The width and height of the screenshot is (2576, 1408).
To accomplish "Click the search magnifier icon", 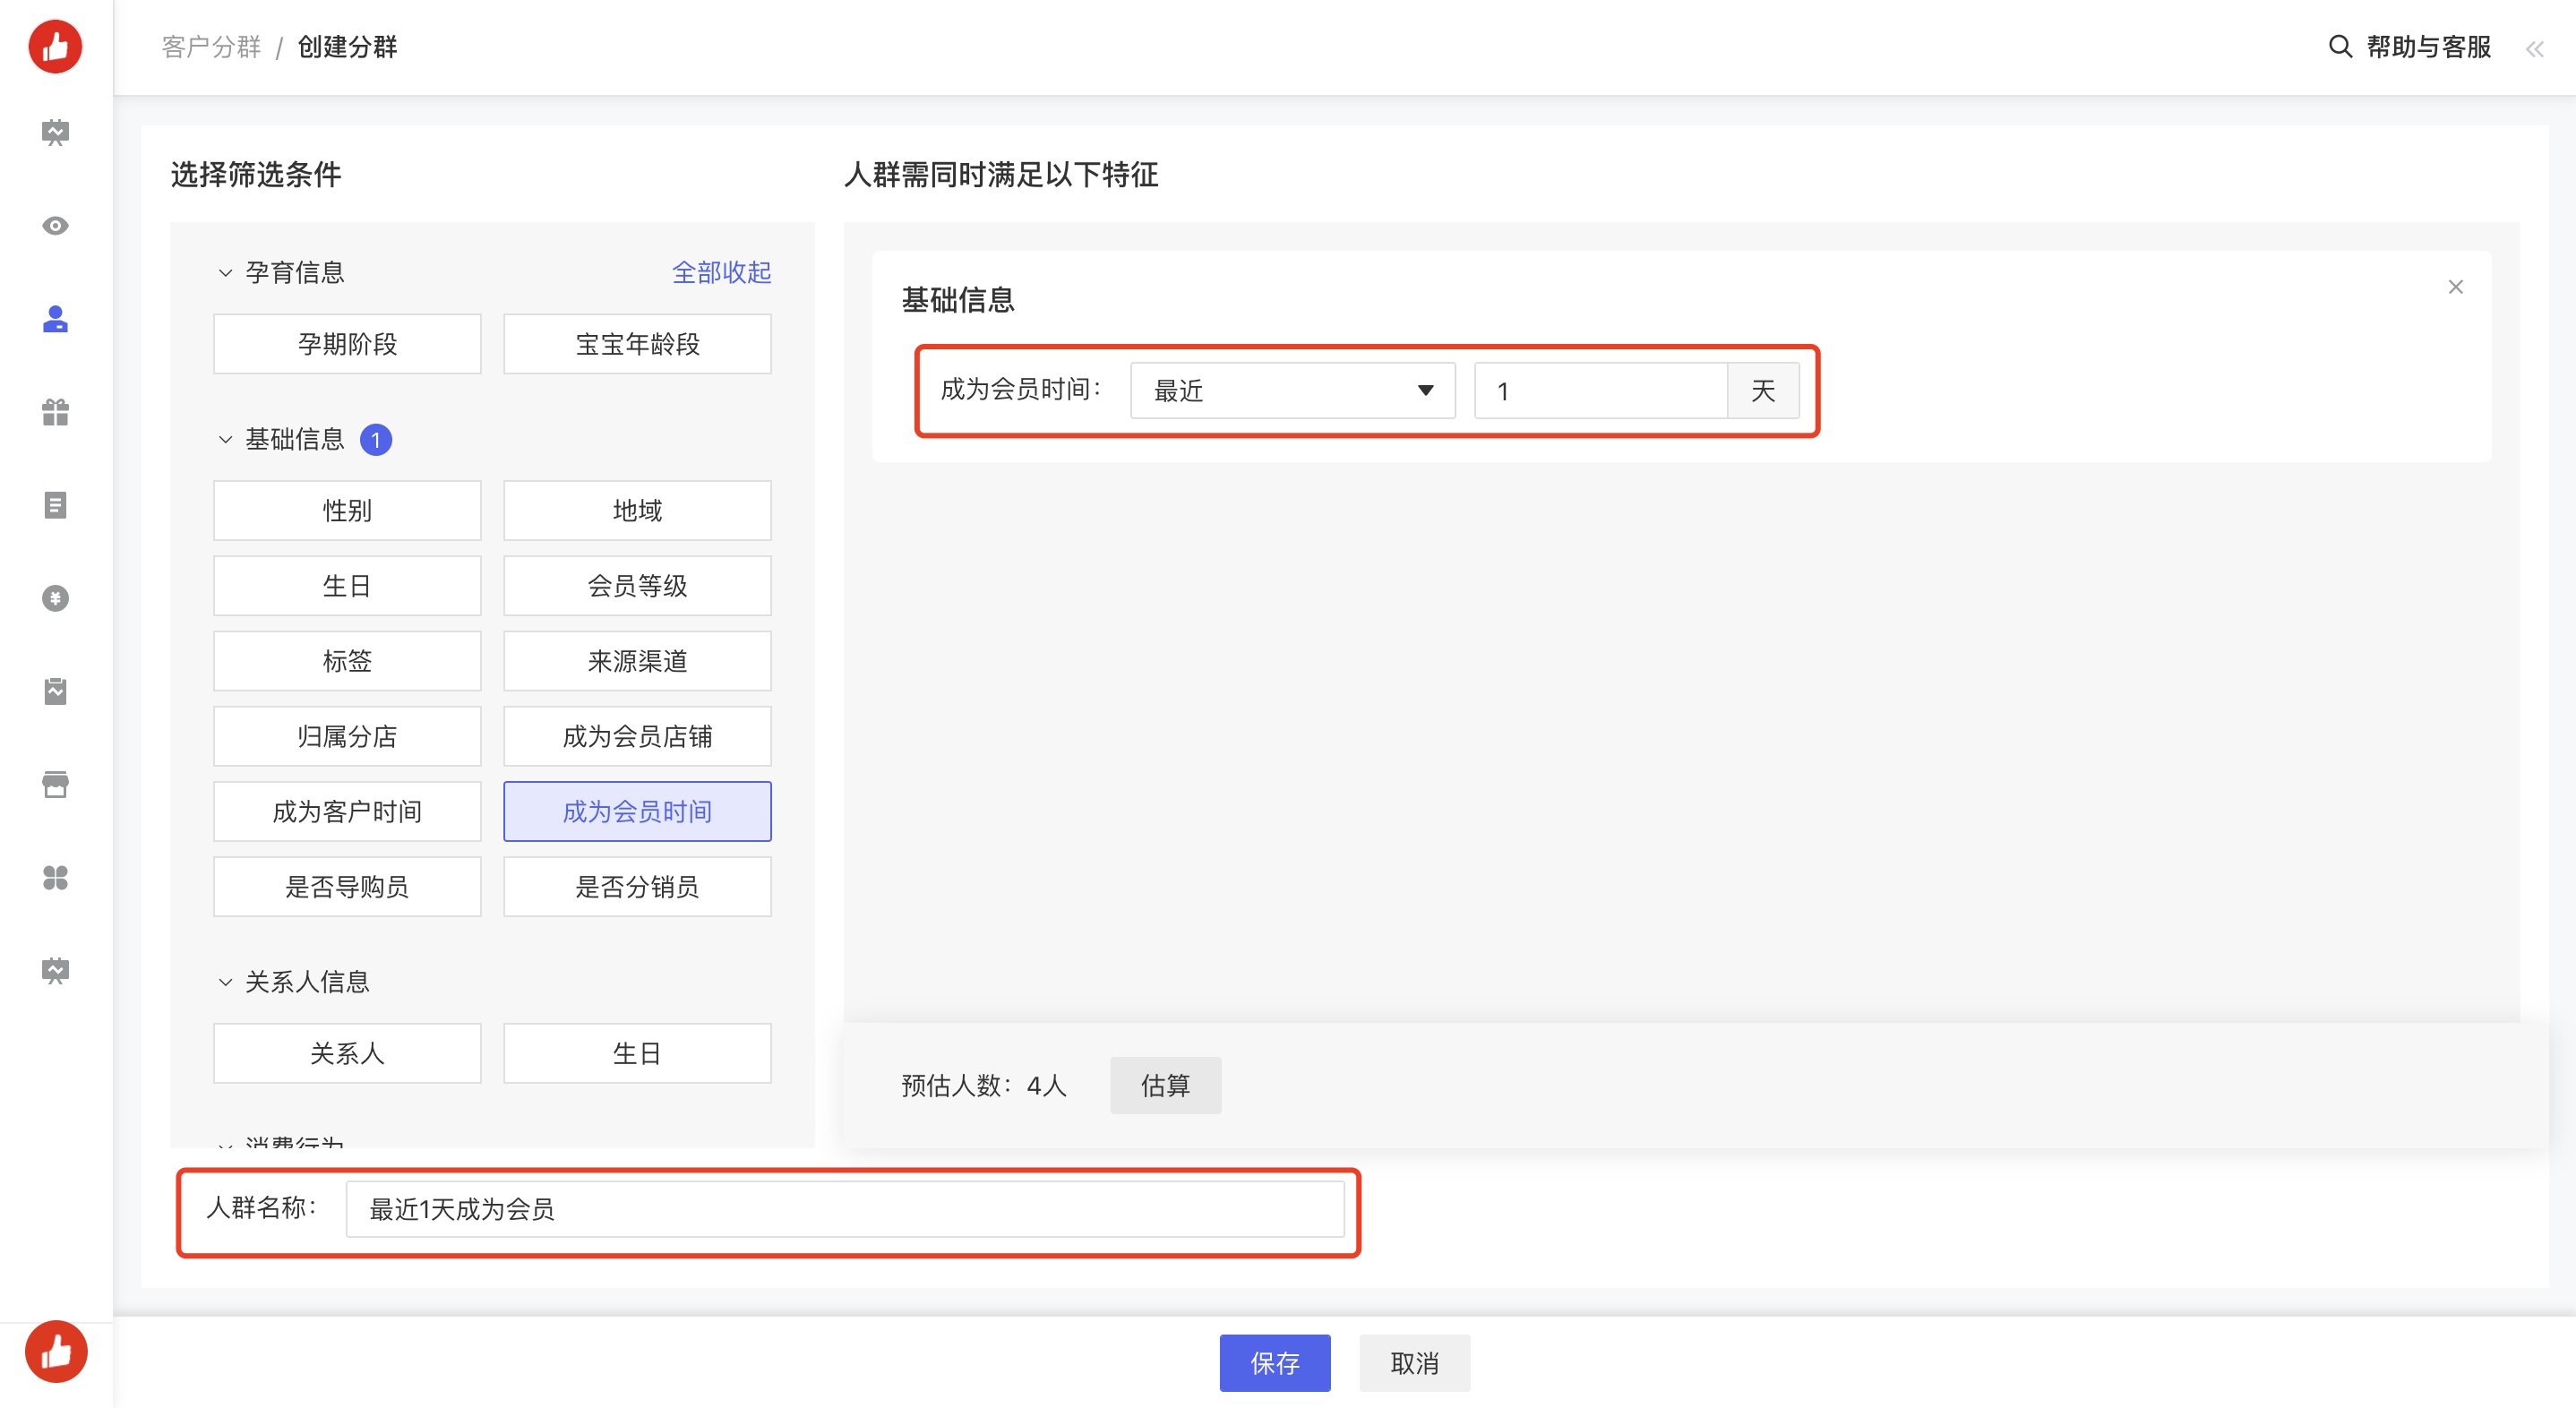I will pyautogui.click(x=2340, y=46).
